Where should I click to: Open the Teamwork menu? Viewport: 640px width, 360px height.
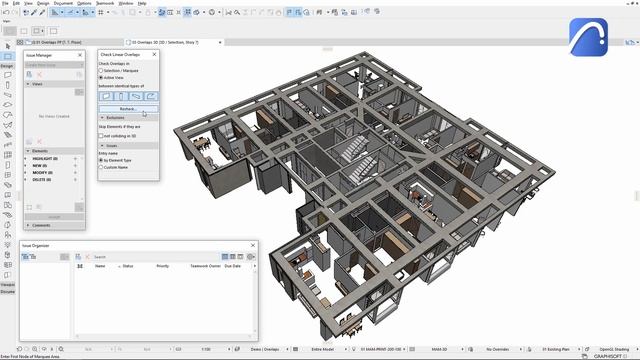click(x=105, y=3)
